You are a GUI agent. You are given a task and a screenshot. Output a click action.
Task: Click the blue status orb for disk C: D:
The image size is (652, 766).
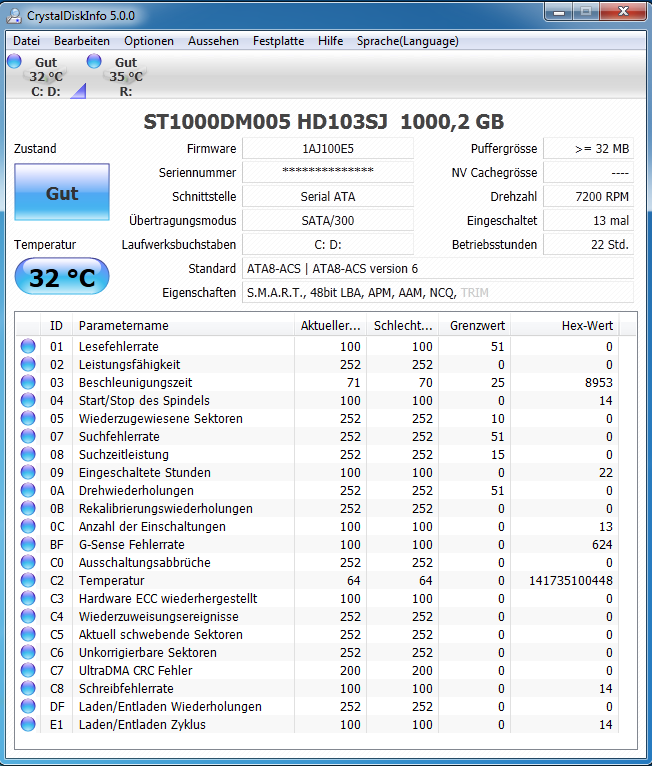(14, 61)
